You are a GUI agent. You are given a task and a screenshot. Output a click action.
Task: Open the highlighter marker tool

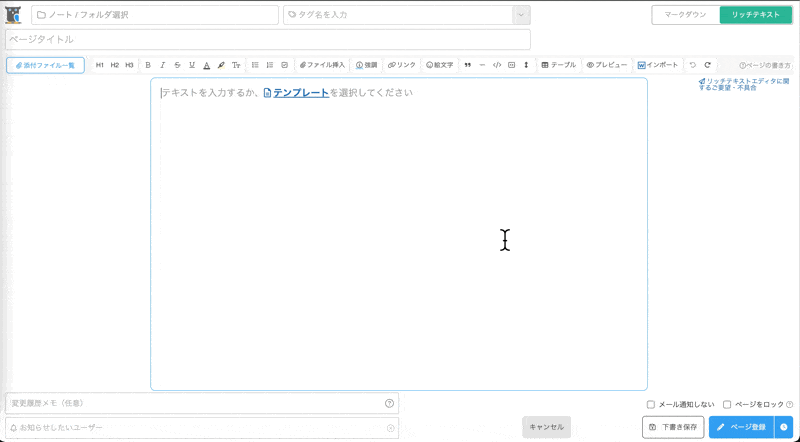(x=221, y=65)
